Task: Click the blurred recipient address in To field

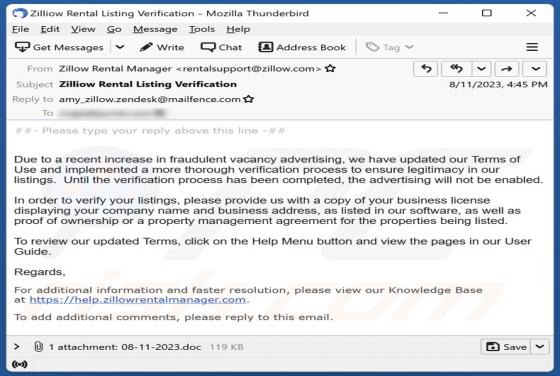Action: coord(112,113)
